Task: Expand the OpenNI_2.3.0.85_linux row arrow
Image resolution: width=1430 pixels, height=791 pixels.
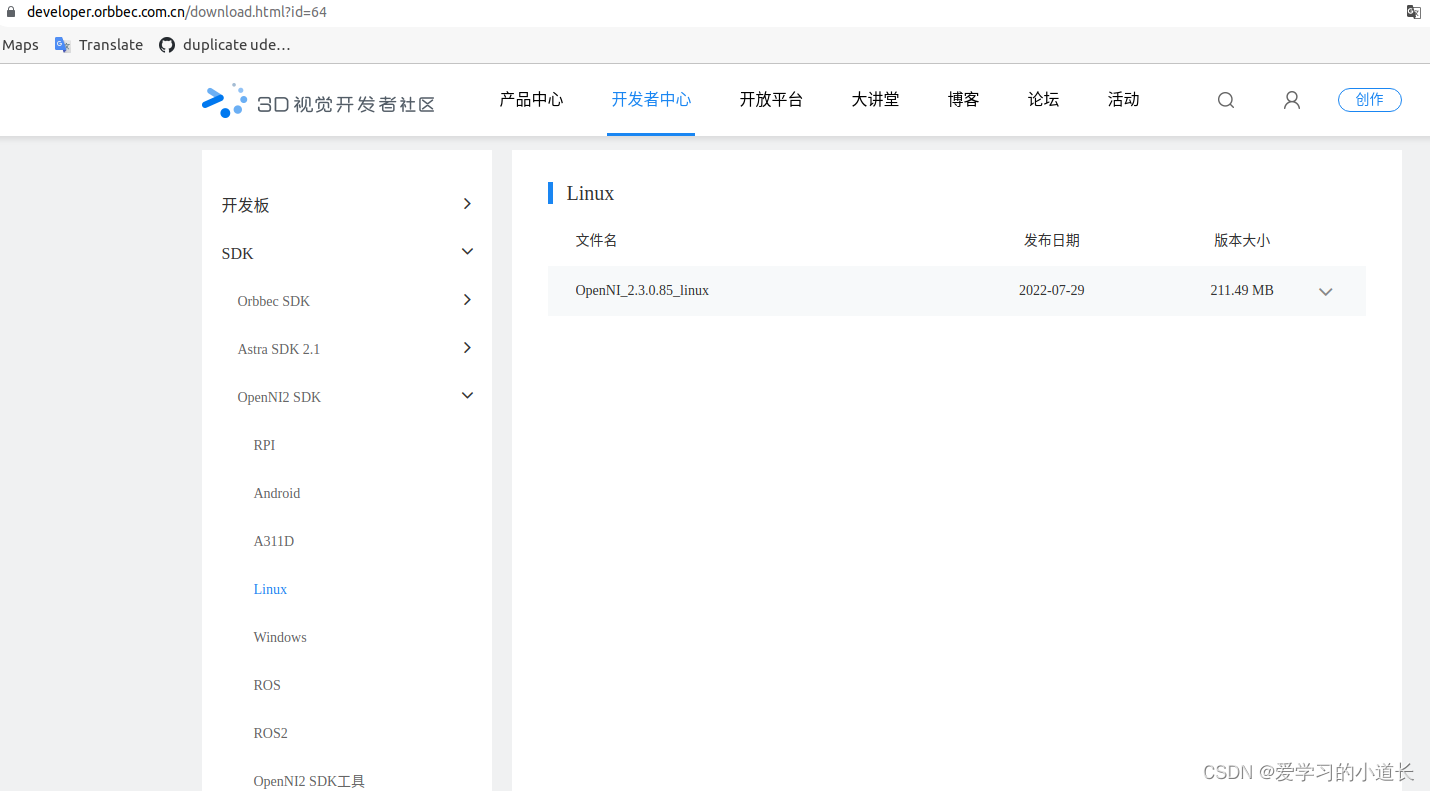Action: click(1326, 292)
